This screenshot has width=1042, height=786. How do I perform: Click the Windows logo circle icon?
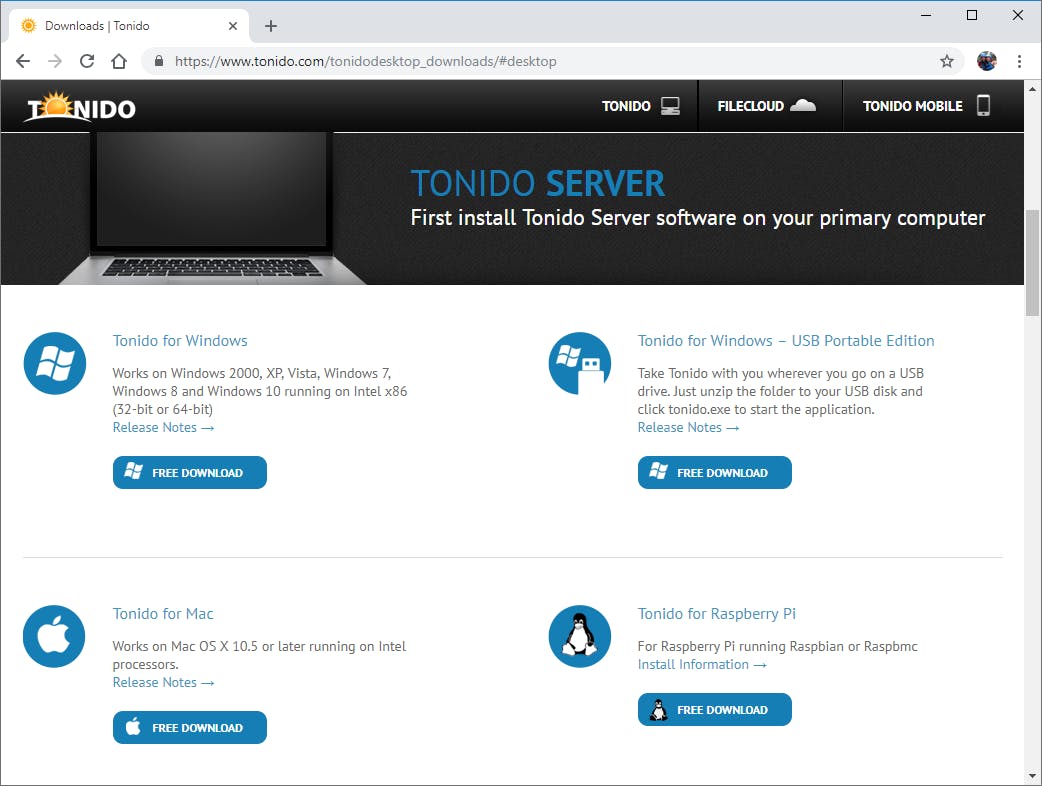pos(54,363)
